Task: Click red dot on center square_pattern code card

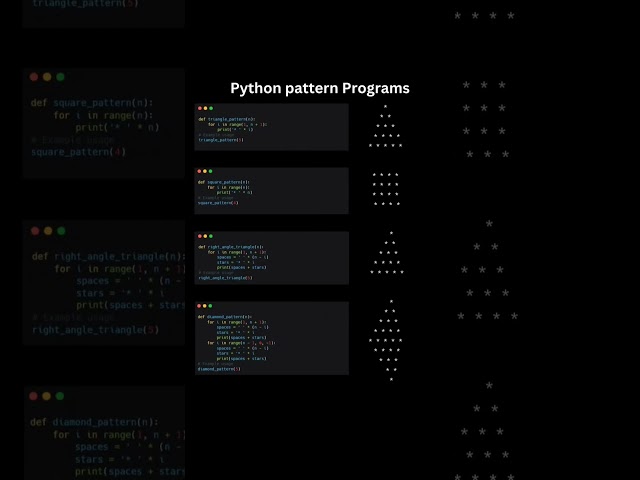Action: pyautogui.click(x=199, y=171)
